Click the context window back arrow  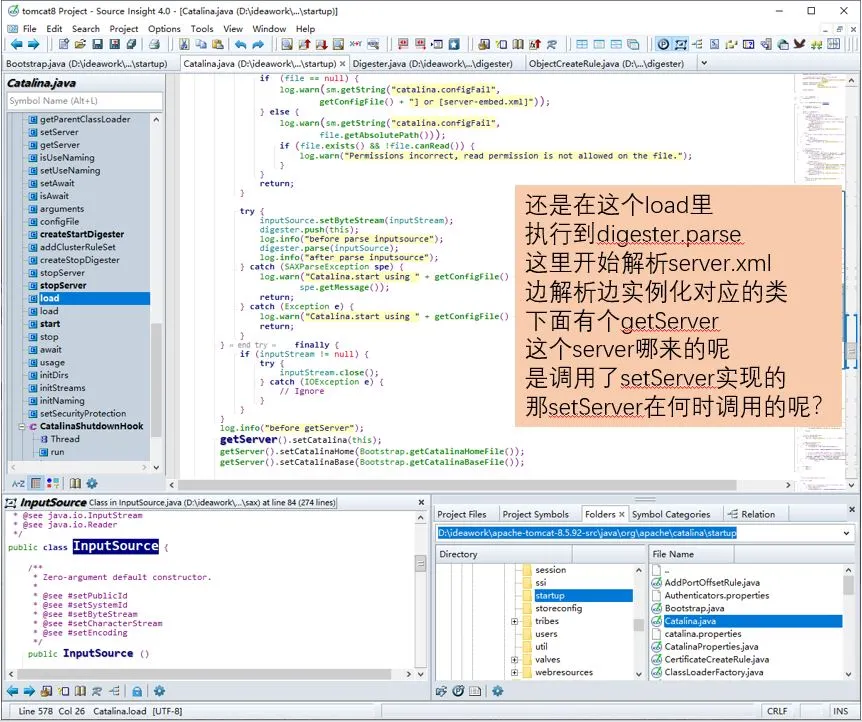(x=13, y=691)
